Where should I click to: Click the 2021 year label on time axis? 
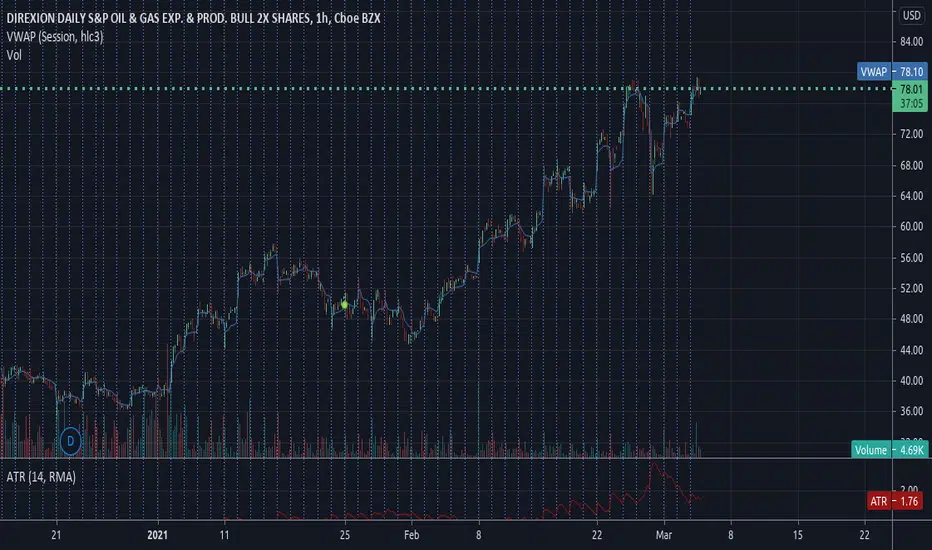coord(158,535)
